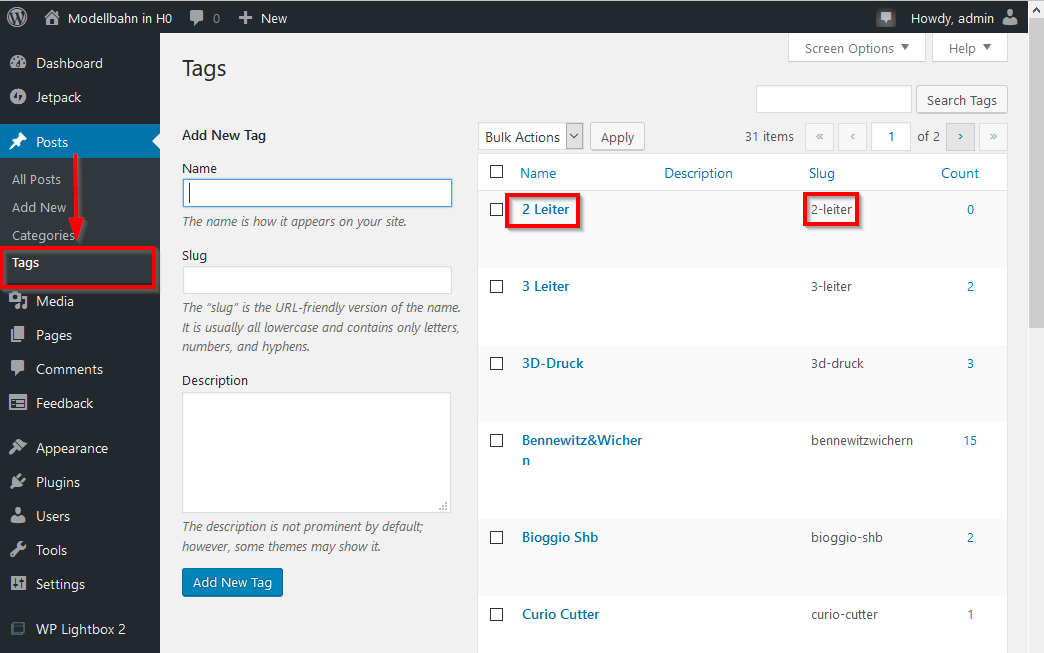Image resolution: width=1044 pixels, height=653 pixels.
Task: Tick the Bennewitz&Wichern tag checkbox
Action: (x=496, y=441)
